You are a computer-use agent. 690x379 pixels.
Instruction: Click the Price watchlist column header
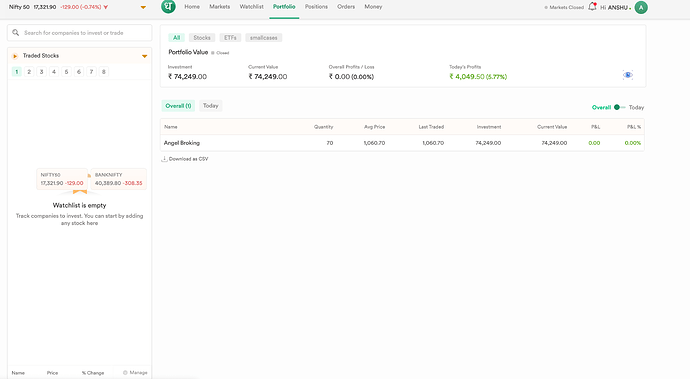click(52, 373)
